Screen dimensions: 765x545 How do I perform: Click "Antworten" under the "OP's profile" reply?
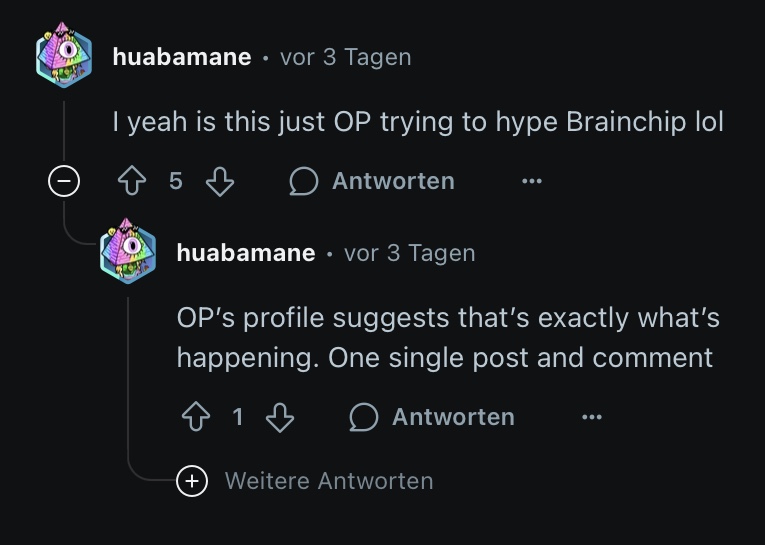coord(452,417)
